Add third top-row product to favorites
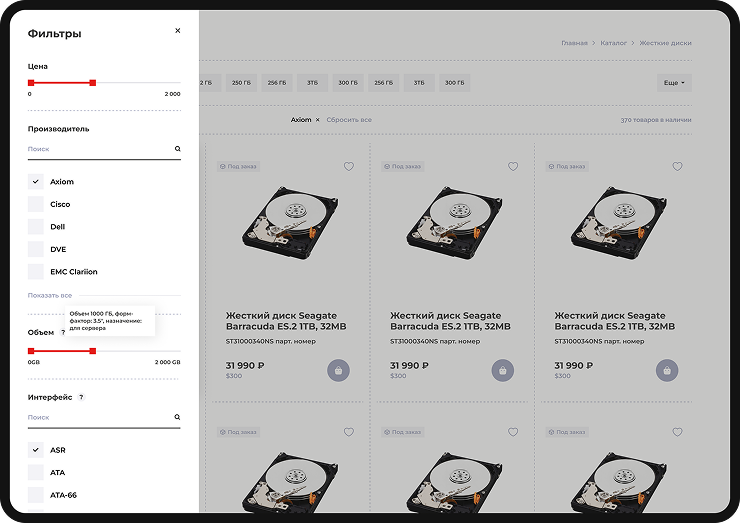Image resolution: width=740 pixels, height=523 pixels. point(677,166)
